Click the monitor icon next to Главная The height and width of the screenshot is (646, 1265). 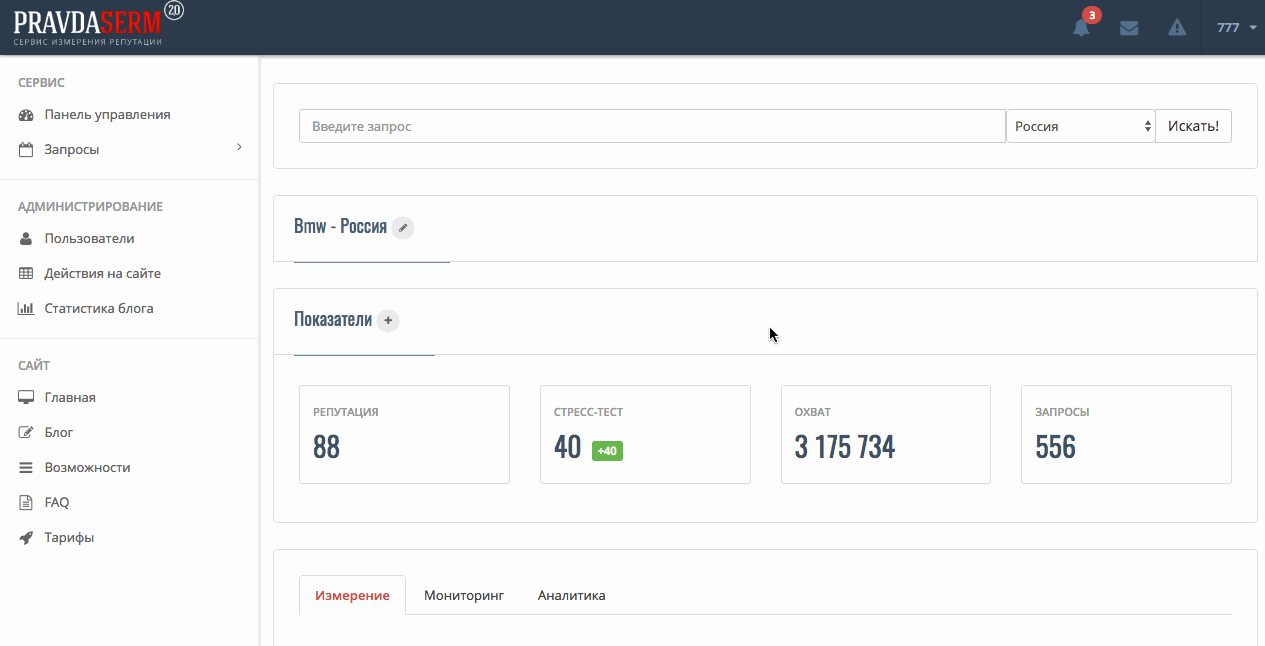(27, 398)
